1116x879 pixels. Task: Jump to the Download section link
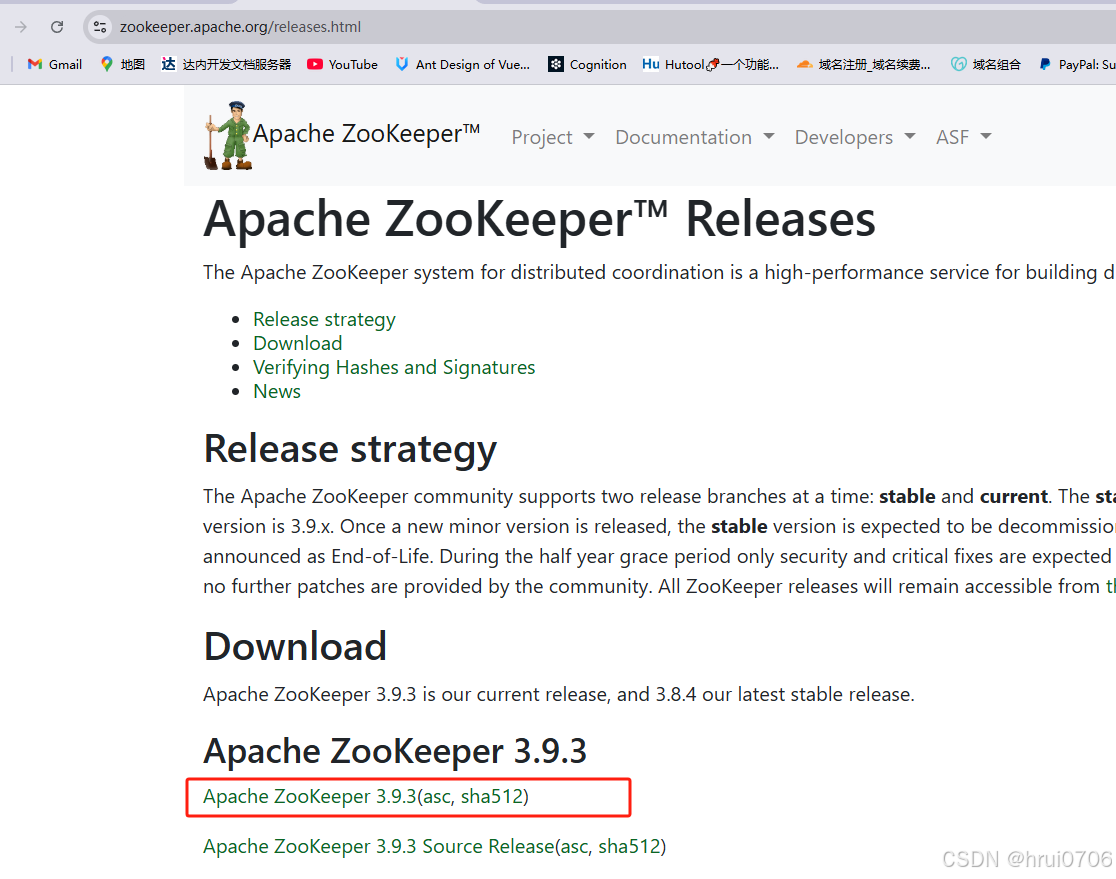(x=298, y=343)
